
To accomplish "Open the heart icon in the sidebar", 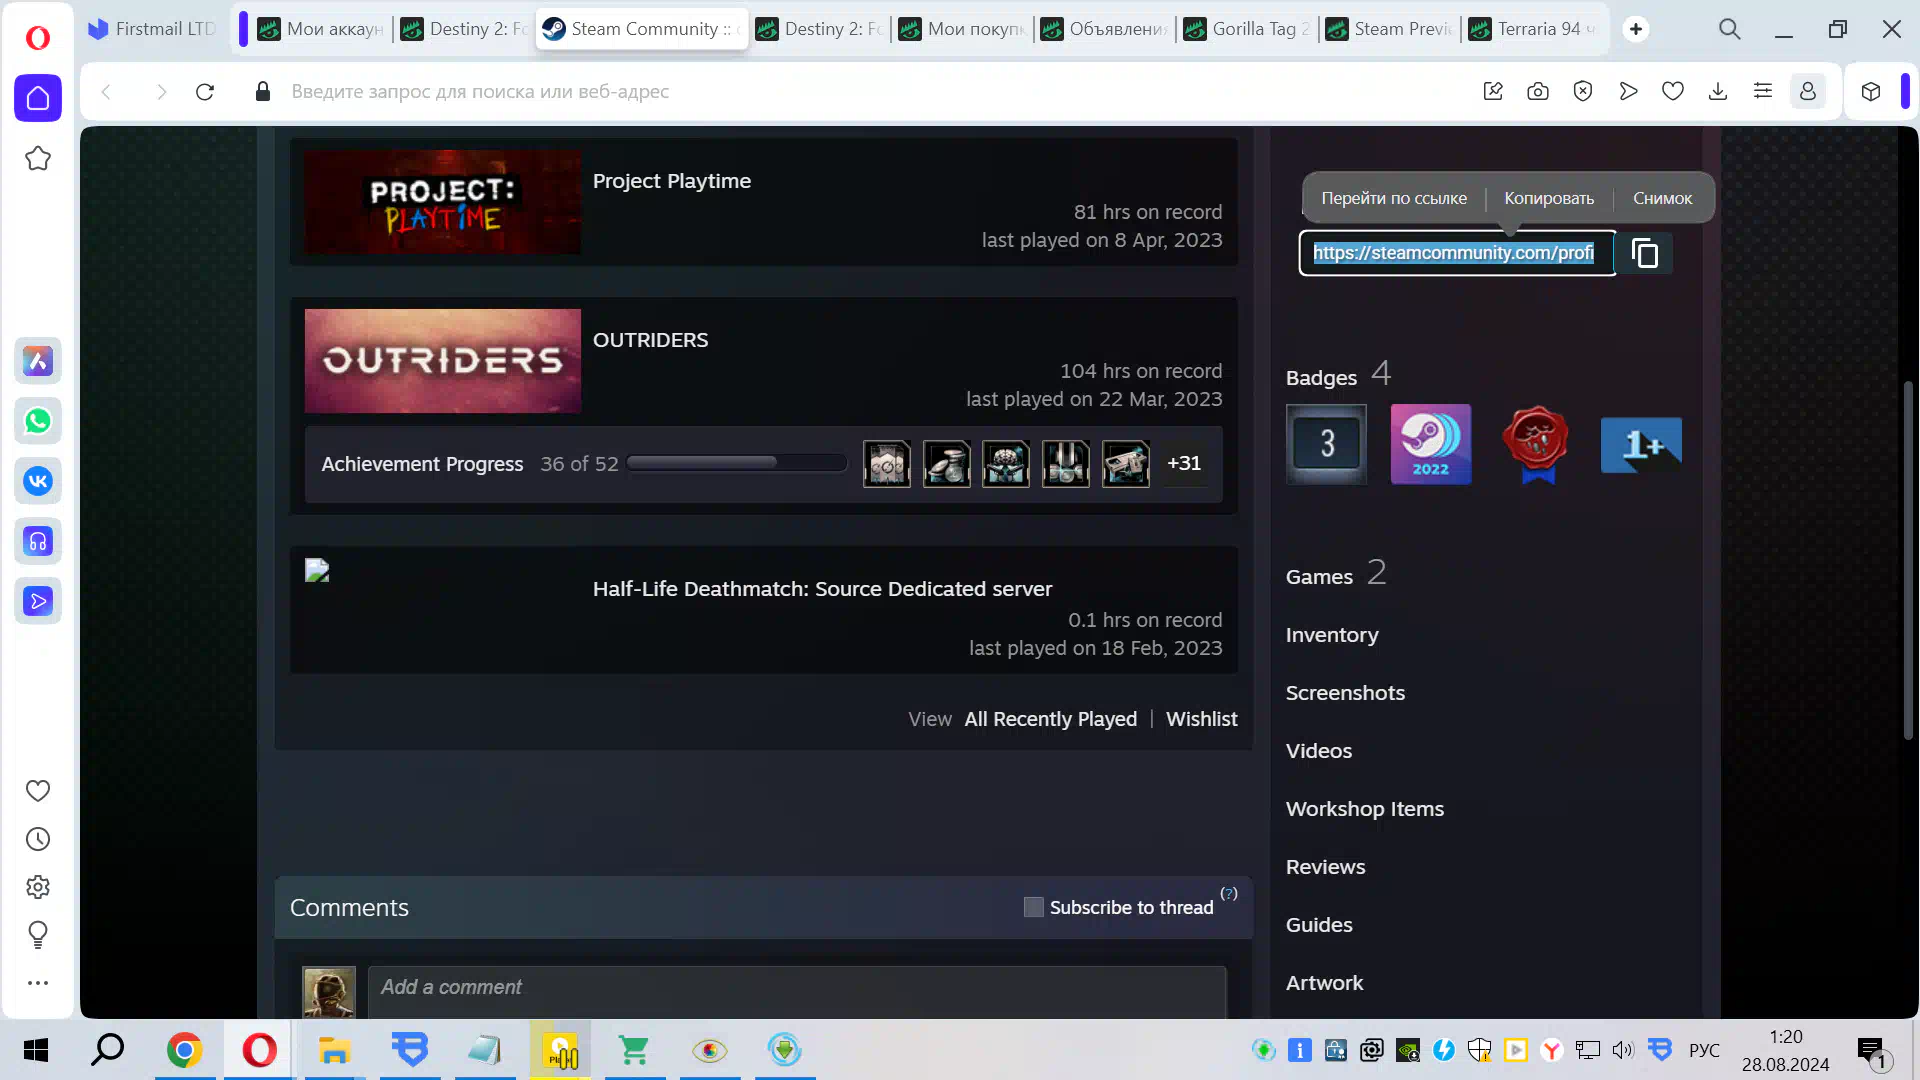I will click(x=38, y=791).
